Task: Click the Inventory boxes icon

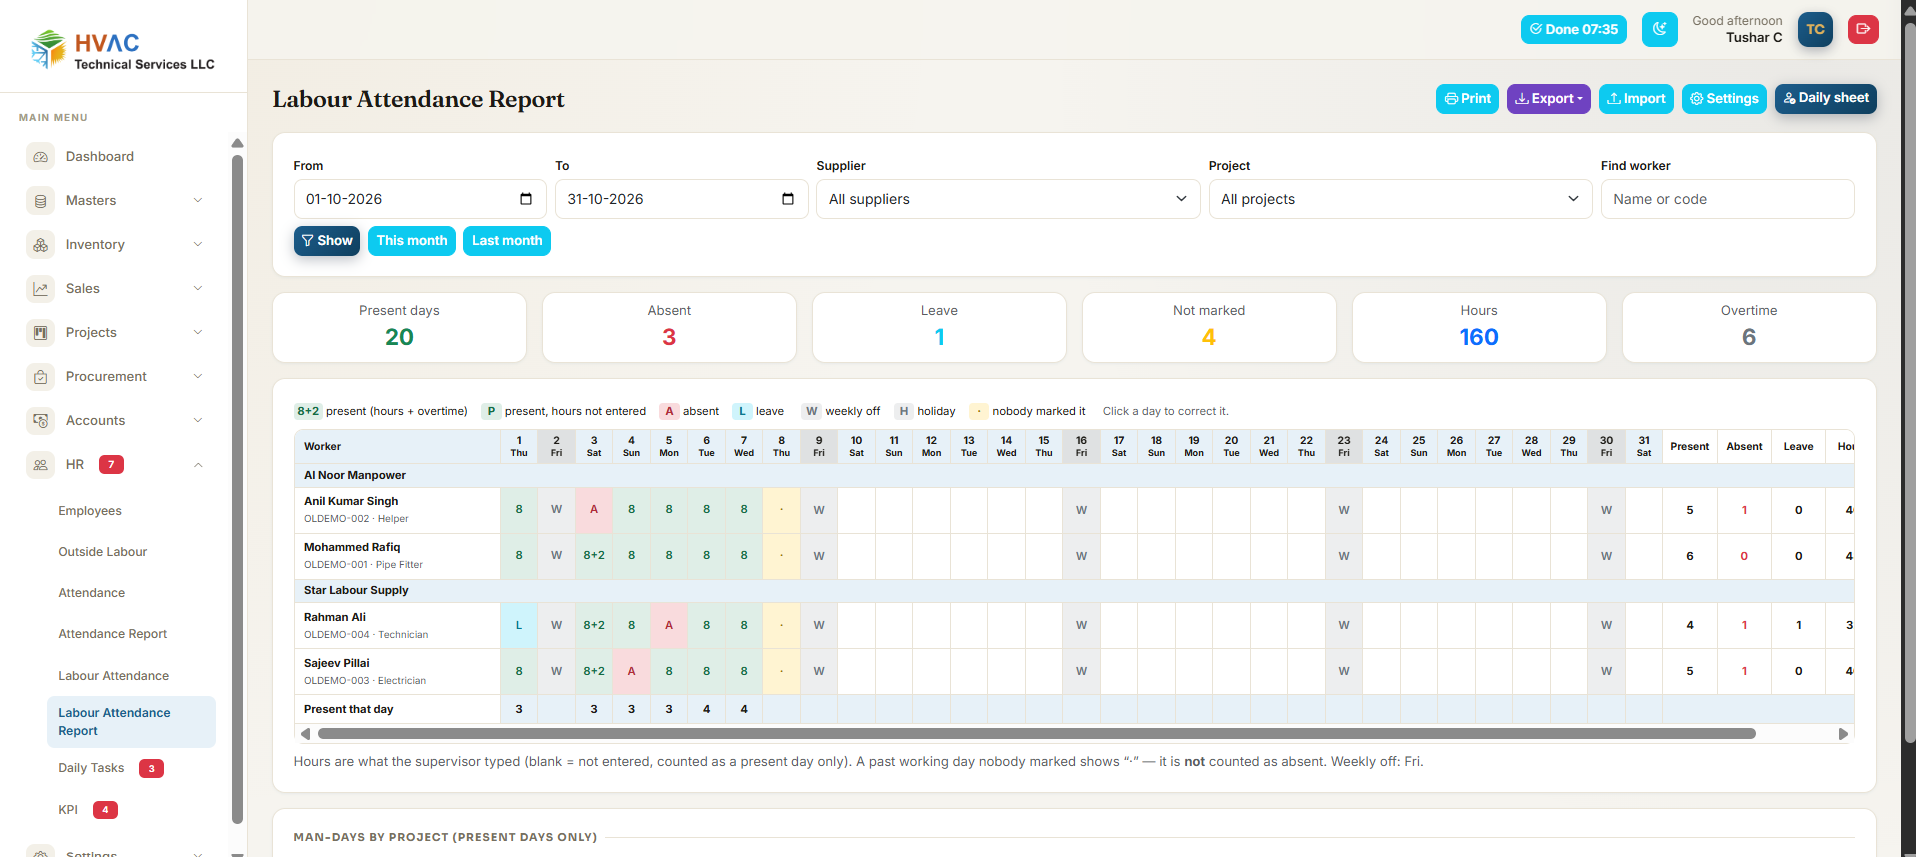Action: pos(41,245)
